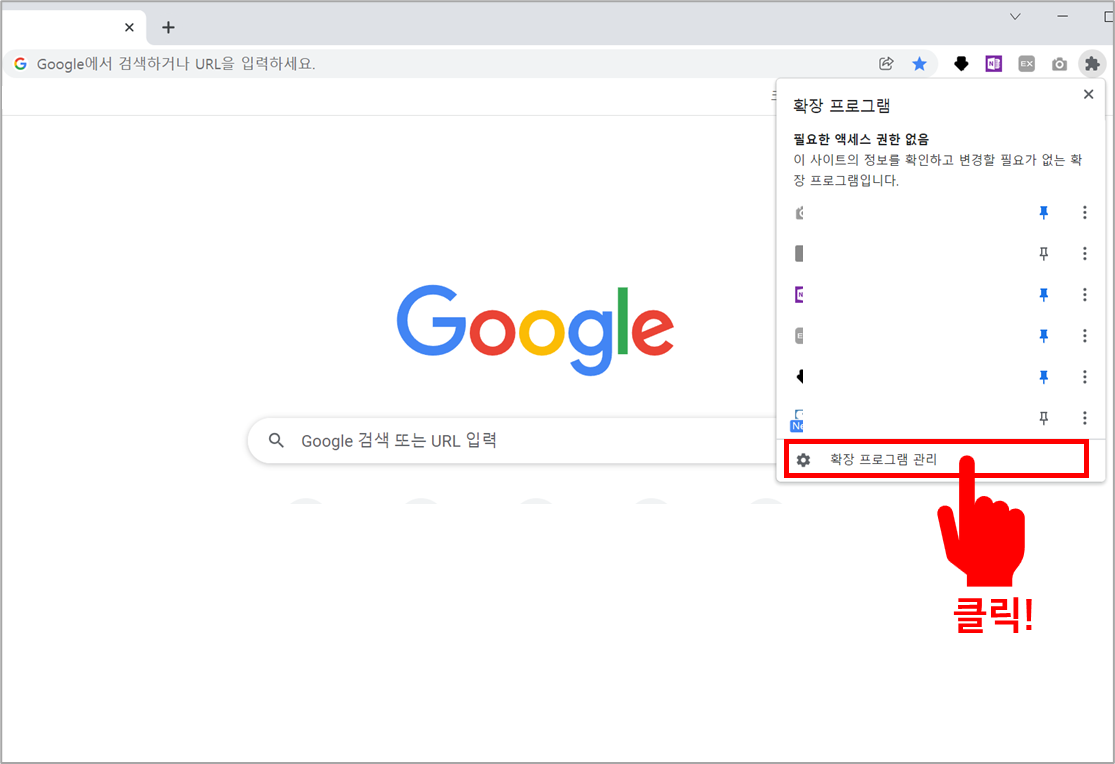Click the Google G icon in address bar

pyautogui.click(x=21, y=64)
